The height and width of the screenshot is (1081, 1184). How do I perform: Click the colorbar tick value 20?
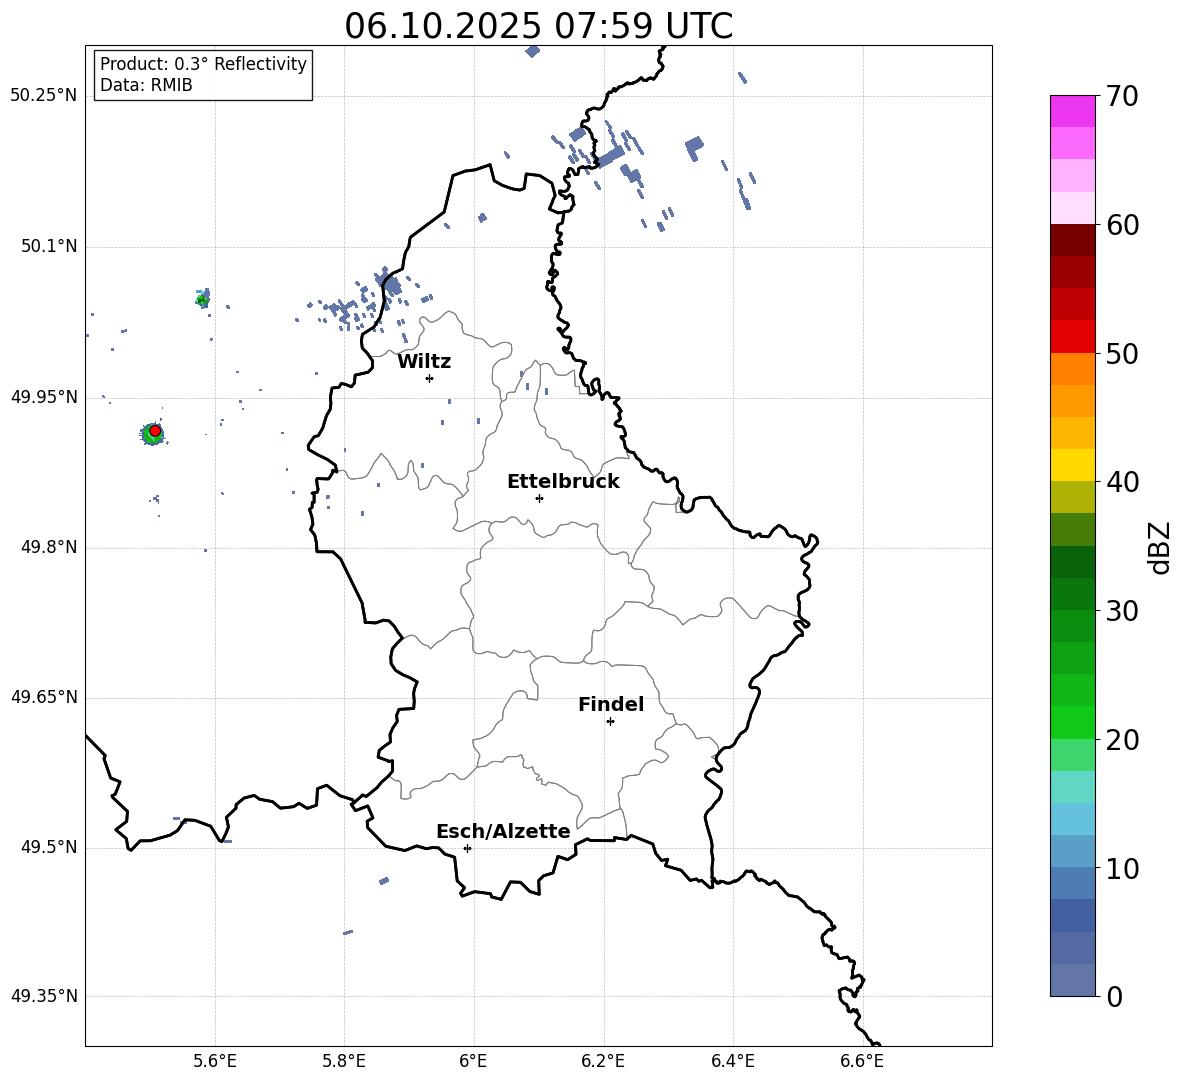point(1122,740)
